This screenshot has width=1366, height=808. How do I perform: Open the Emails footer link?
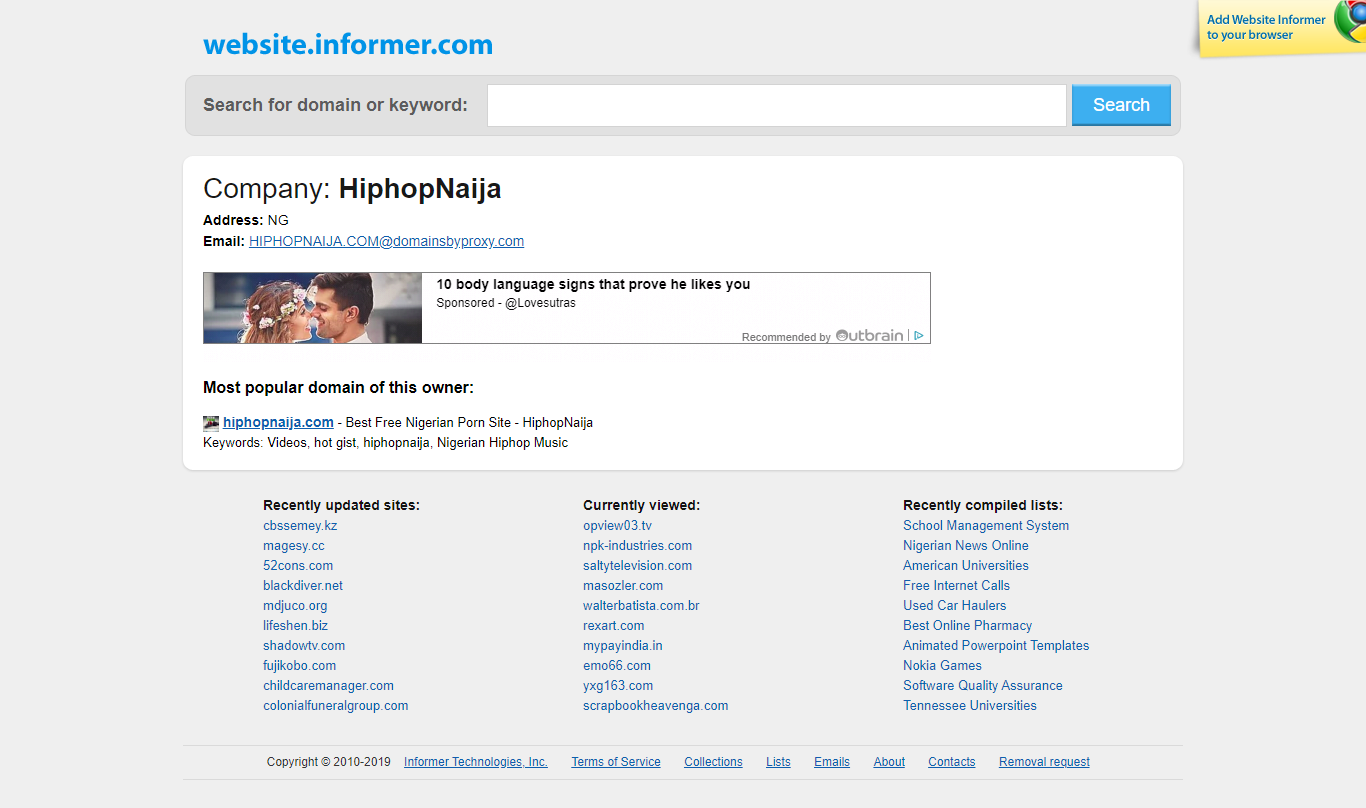832,762
